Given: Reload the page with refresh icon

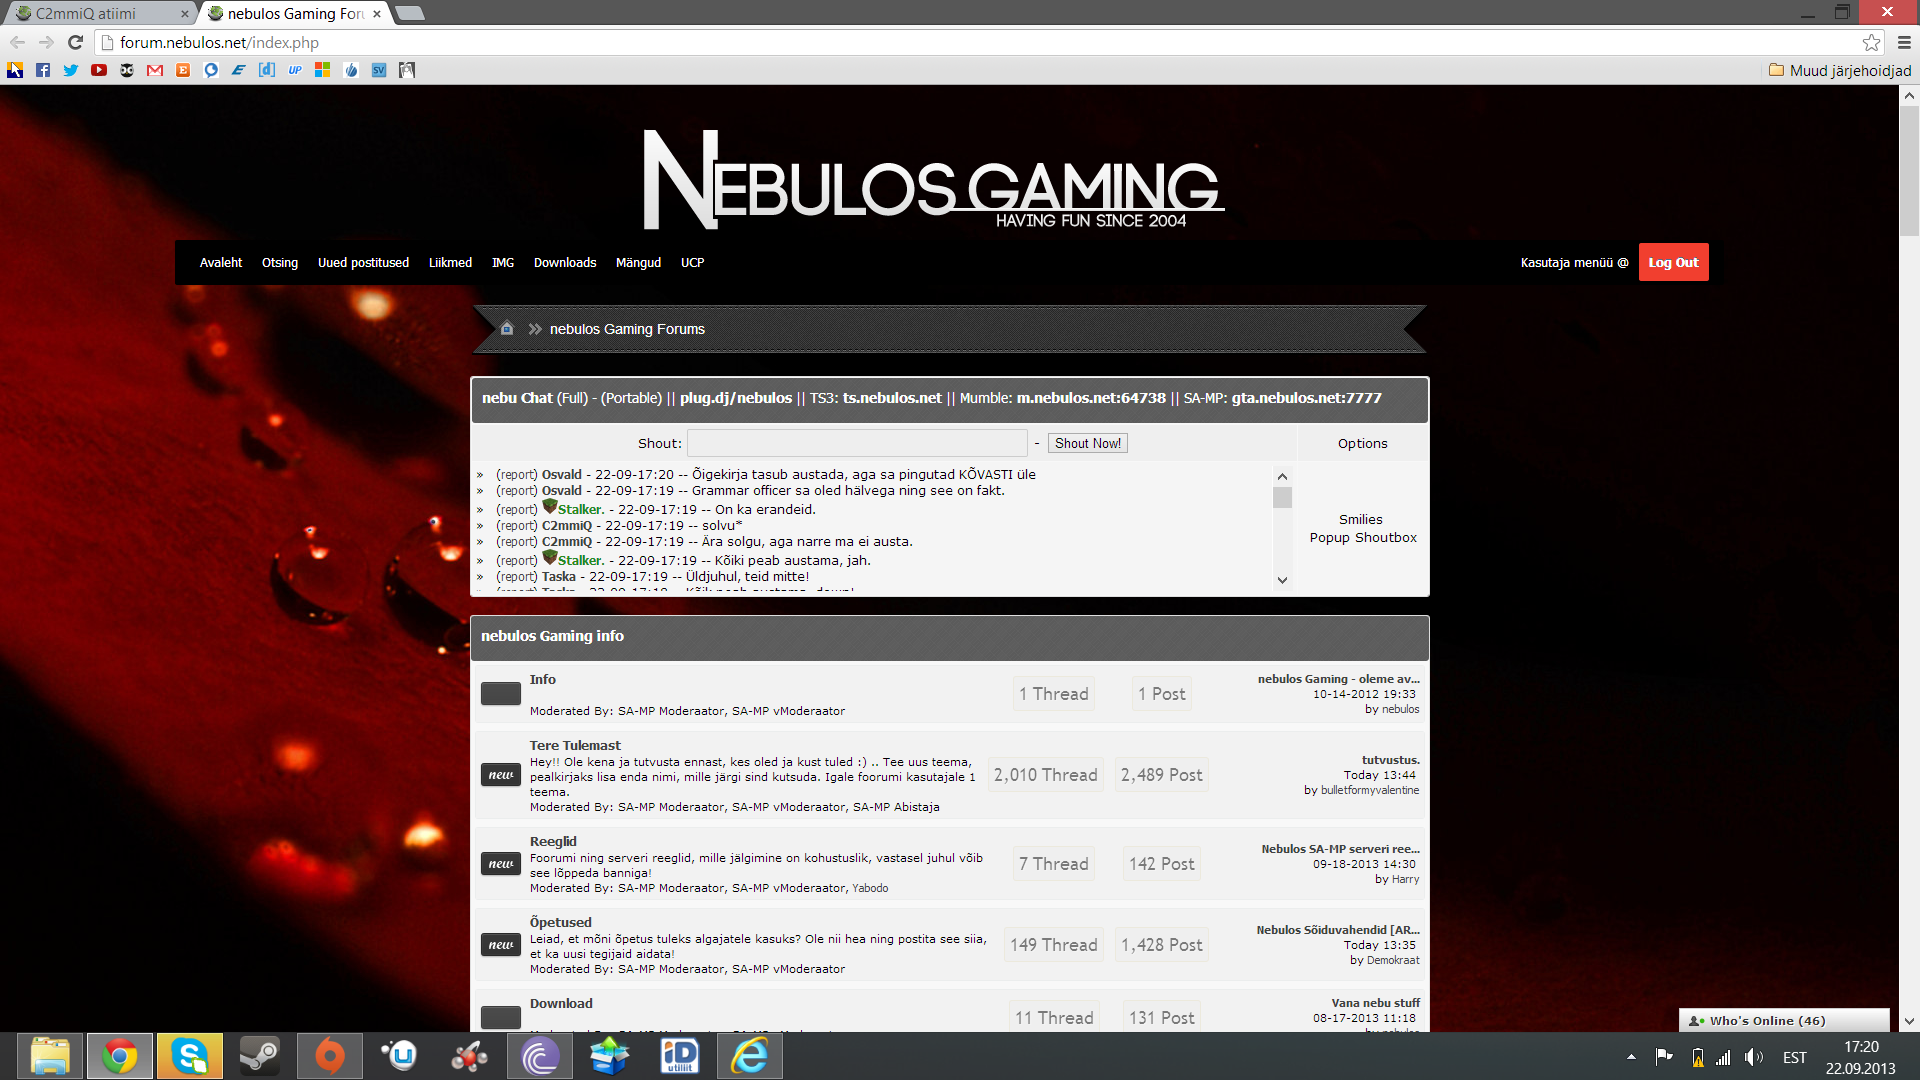Looking at the screenshot, I should pos(75,42).
